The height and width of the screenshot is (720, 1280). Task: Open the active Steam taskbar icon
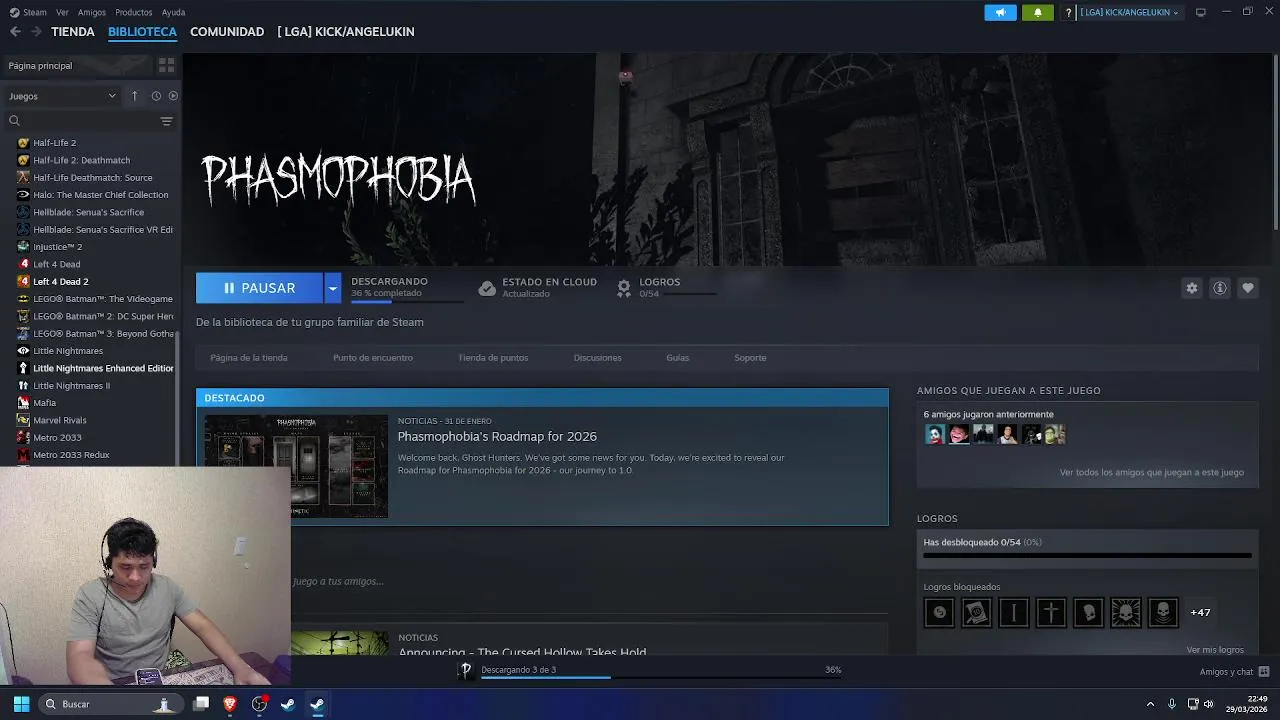point(316,704)
